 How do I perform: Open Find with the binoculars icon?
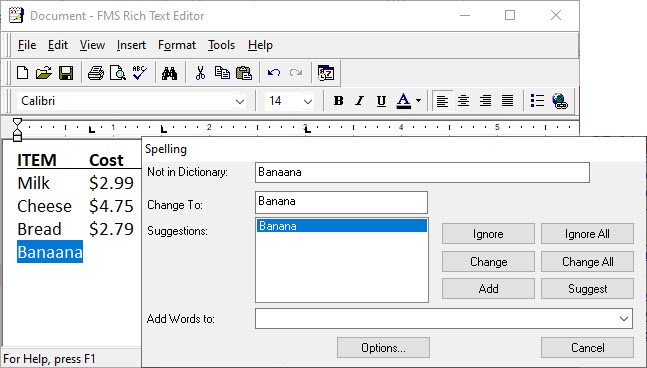[169, 73]
